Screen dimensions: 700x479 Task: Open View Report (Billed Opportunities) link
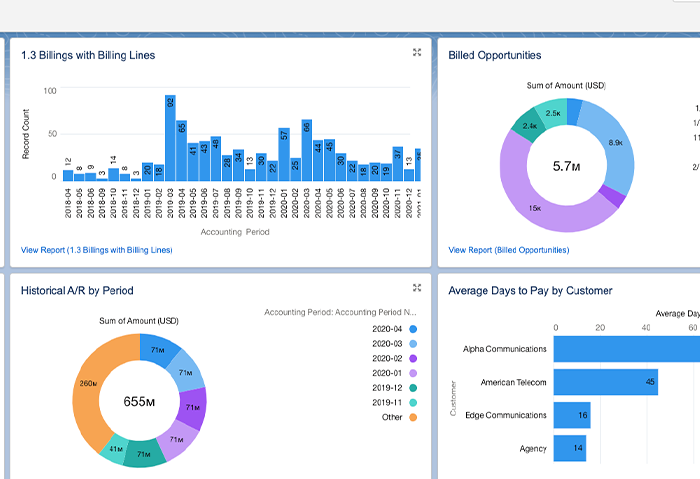[x=508, y=250]
